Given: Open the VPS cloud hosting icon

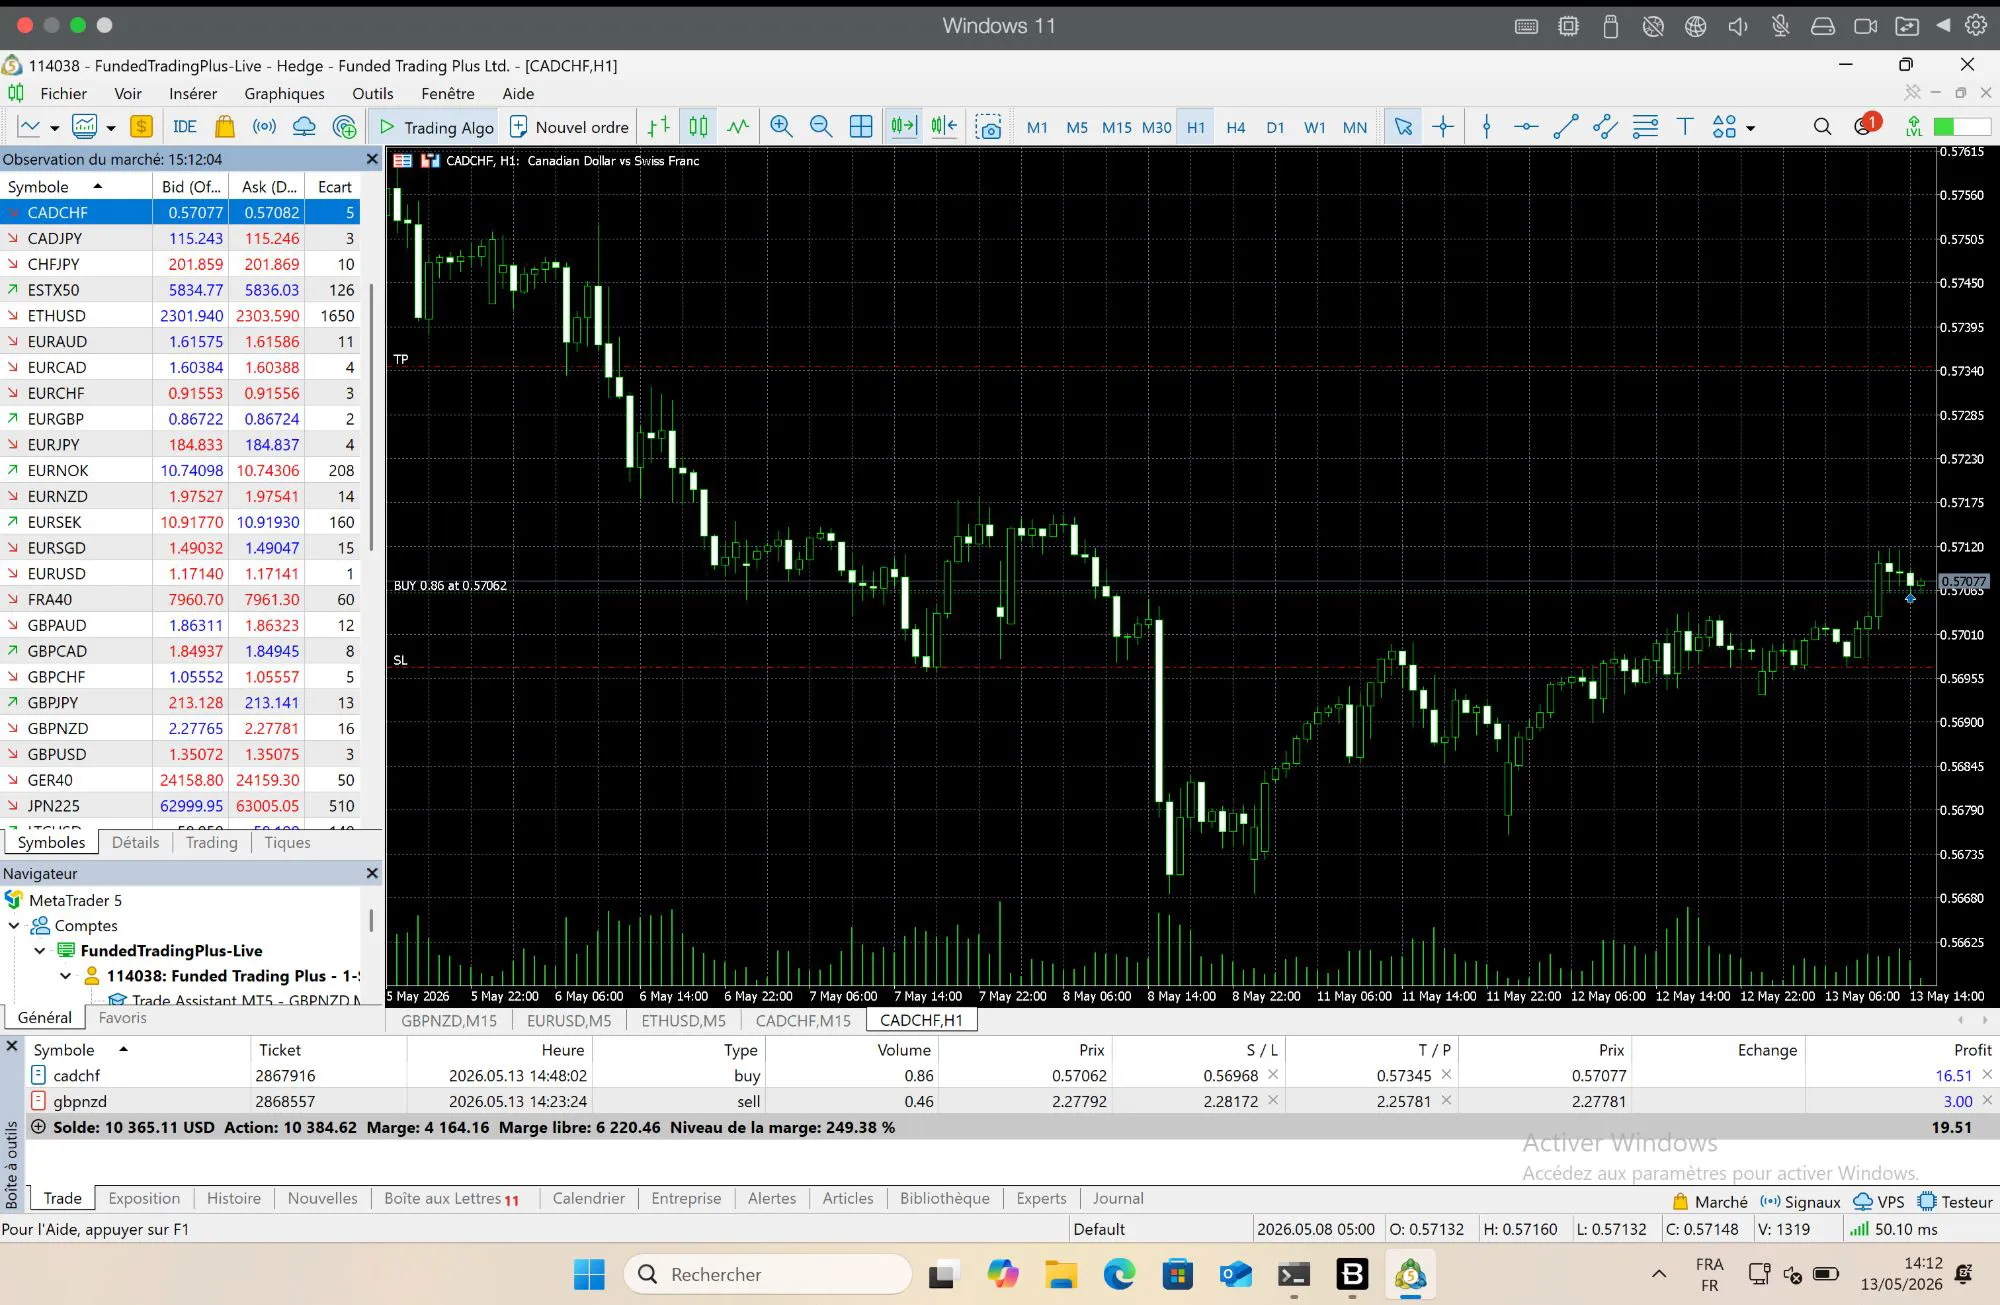Looking at the screenshot, I should [x=304, y=127].
